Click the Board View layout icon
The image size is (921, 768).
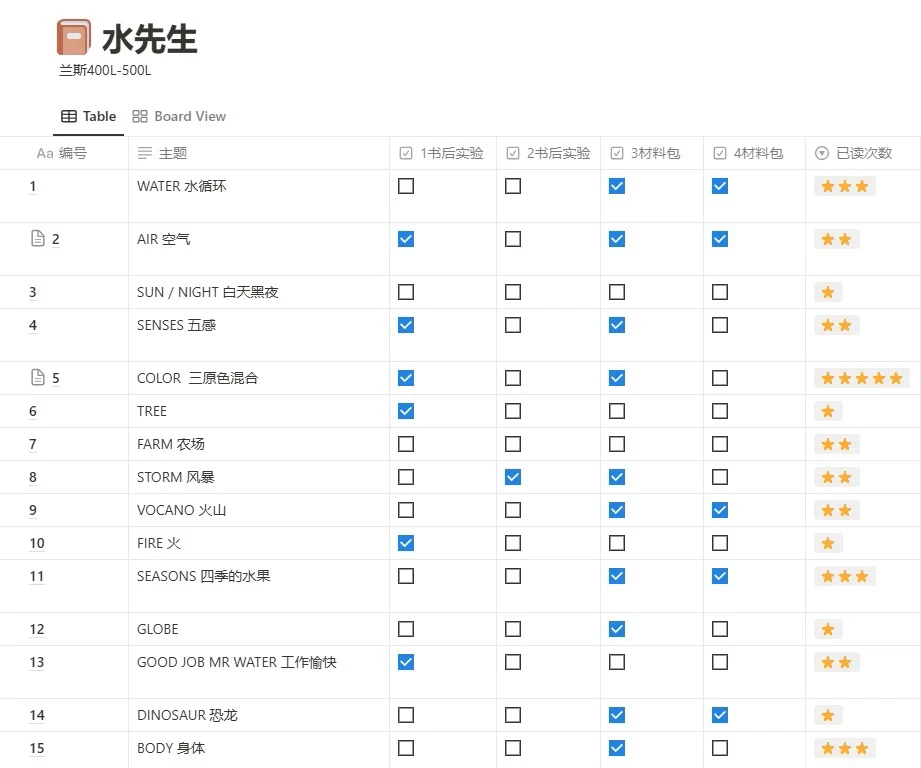(140, 116)
